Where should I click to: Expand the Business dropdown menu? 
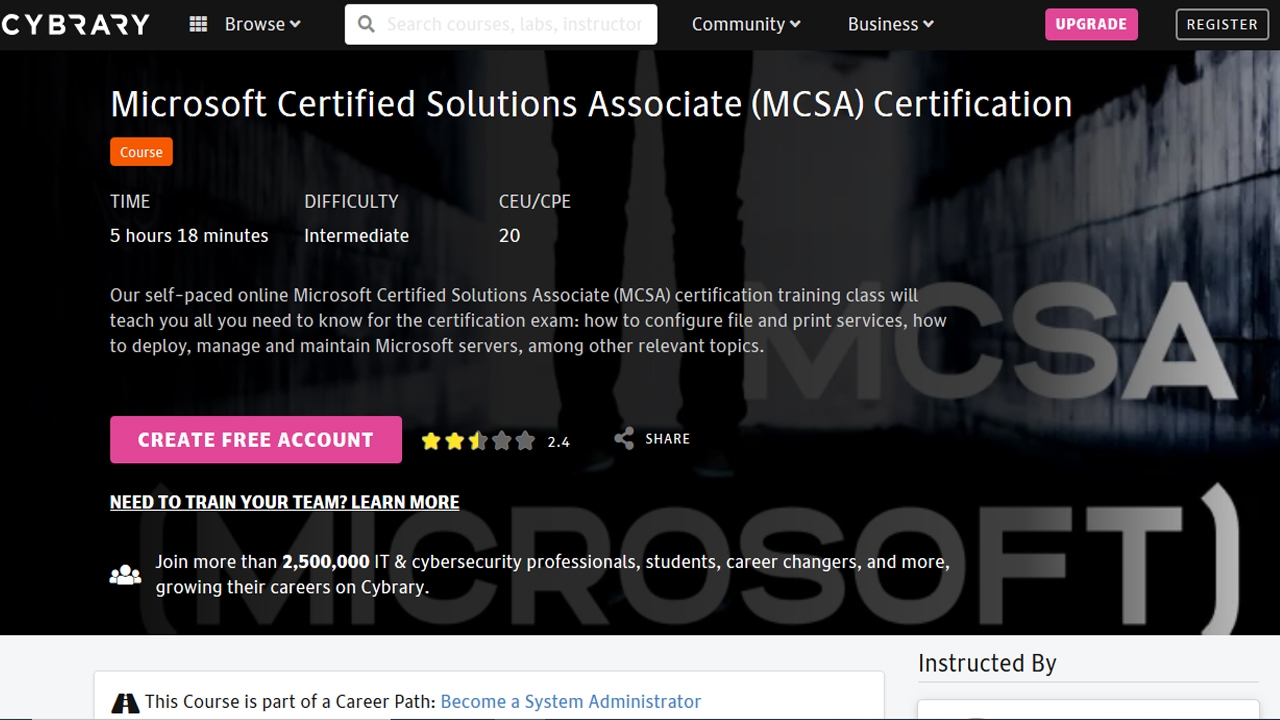pyautogui.click(x=890, y=24)
